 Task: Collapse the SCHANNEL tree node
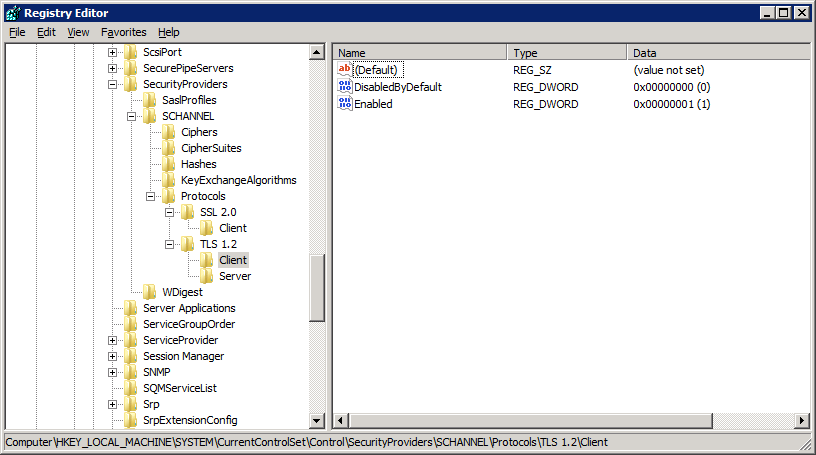click(x=132, y=116)
